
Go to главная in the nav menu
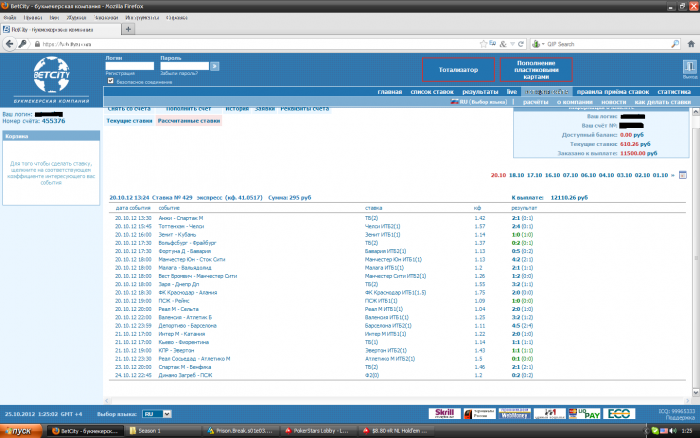coord(390,92)
